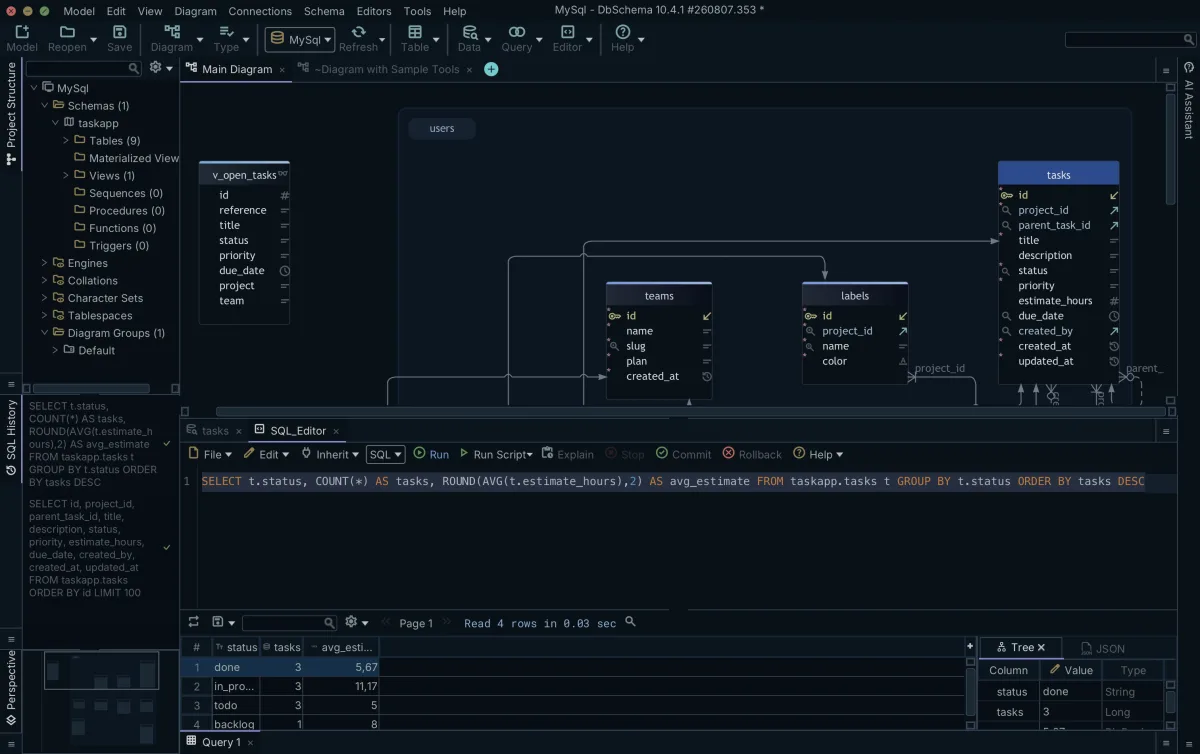This screenshot has height=754, width=1200.
Task: Collapse the Schemas (1) tree node
Action: (x=45, y=105)
